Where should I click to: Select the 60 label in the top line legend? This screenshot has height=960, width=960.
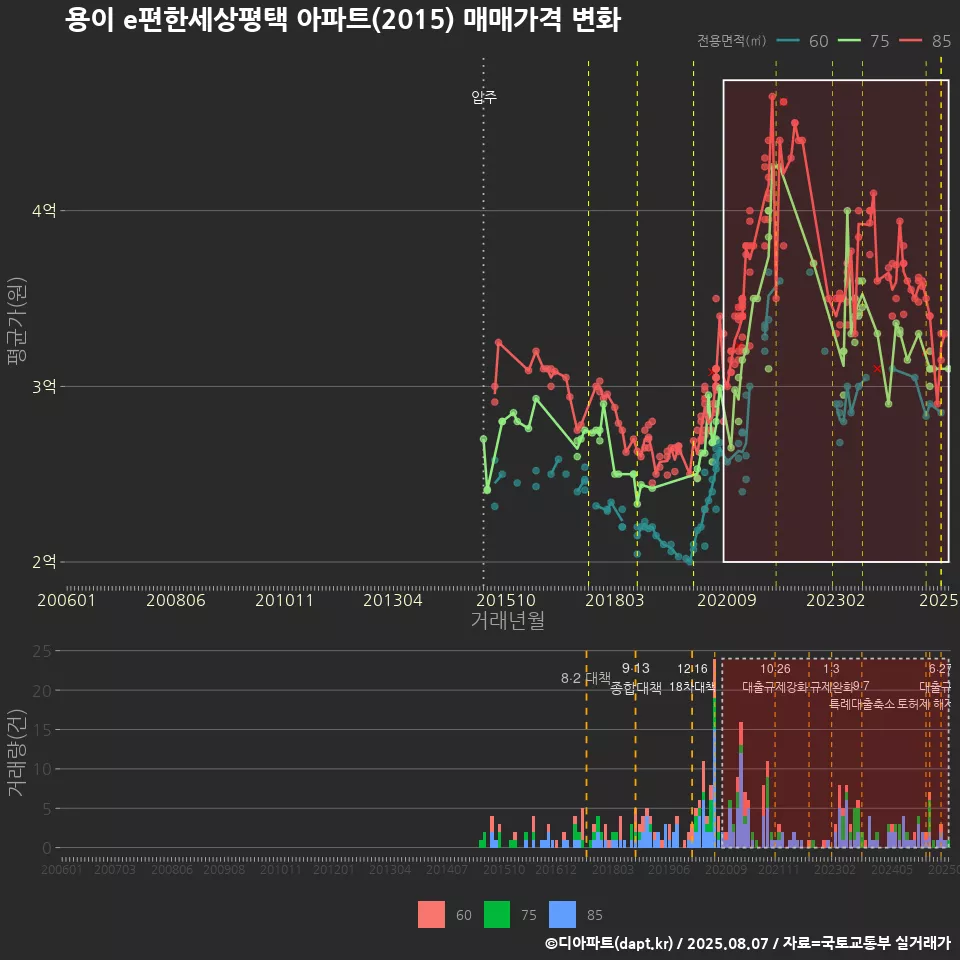coord(819,41)
